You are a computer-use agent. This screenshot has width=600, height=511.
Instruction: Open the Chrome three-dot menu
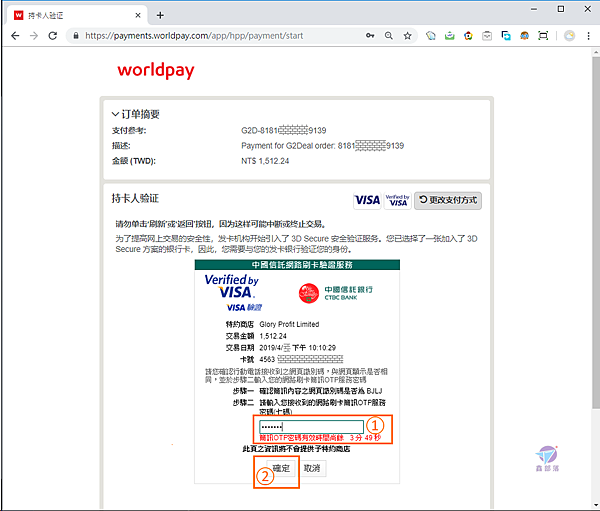(588, 36)
